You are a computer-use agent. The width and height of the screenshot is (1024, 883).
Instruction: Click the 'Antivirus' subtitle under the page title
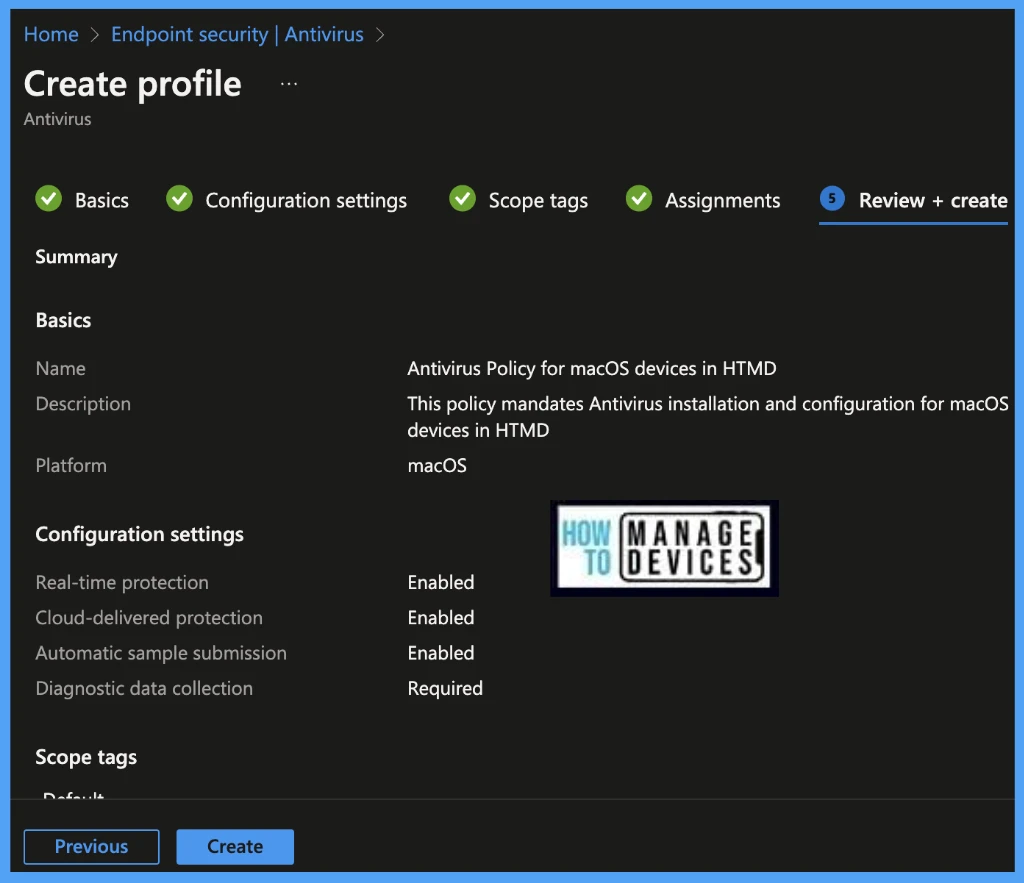click(57, 119)
